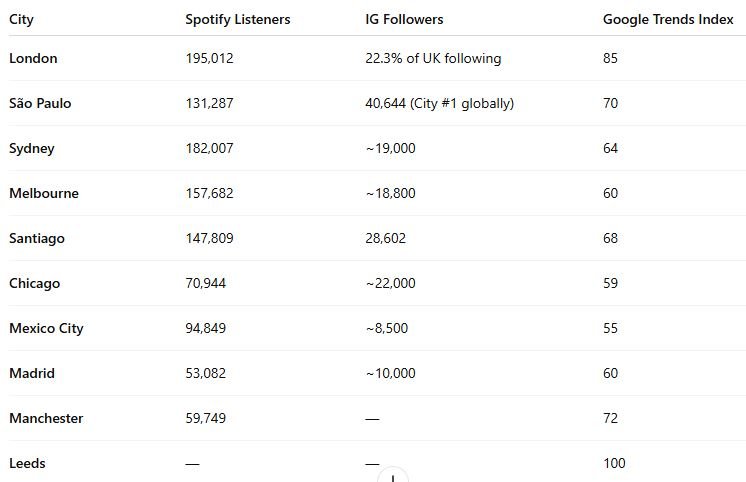
Task: Click London's 195,012 Spotify listeners value
Action: tap(209, 58)
